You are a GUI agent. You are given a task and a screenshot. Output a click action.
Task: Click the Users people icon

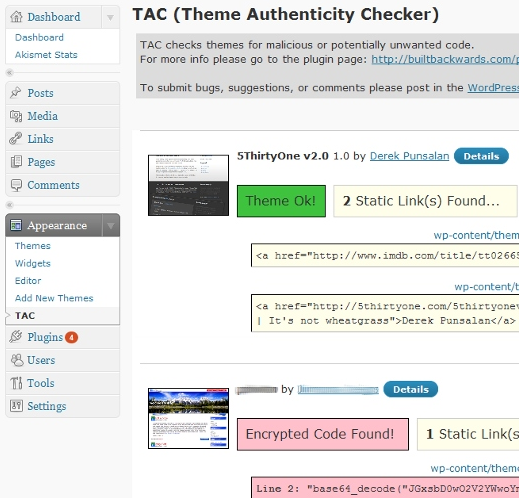(16, 360)
